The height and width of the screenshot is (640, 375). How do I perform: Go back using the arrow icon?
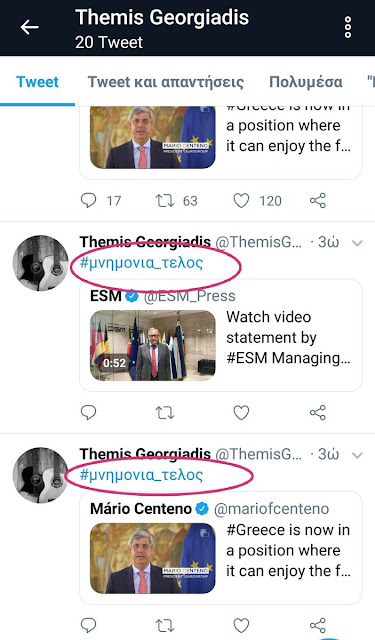click(x=29, y=27)
